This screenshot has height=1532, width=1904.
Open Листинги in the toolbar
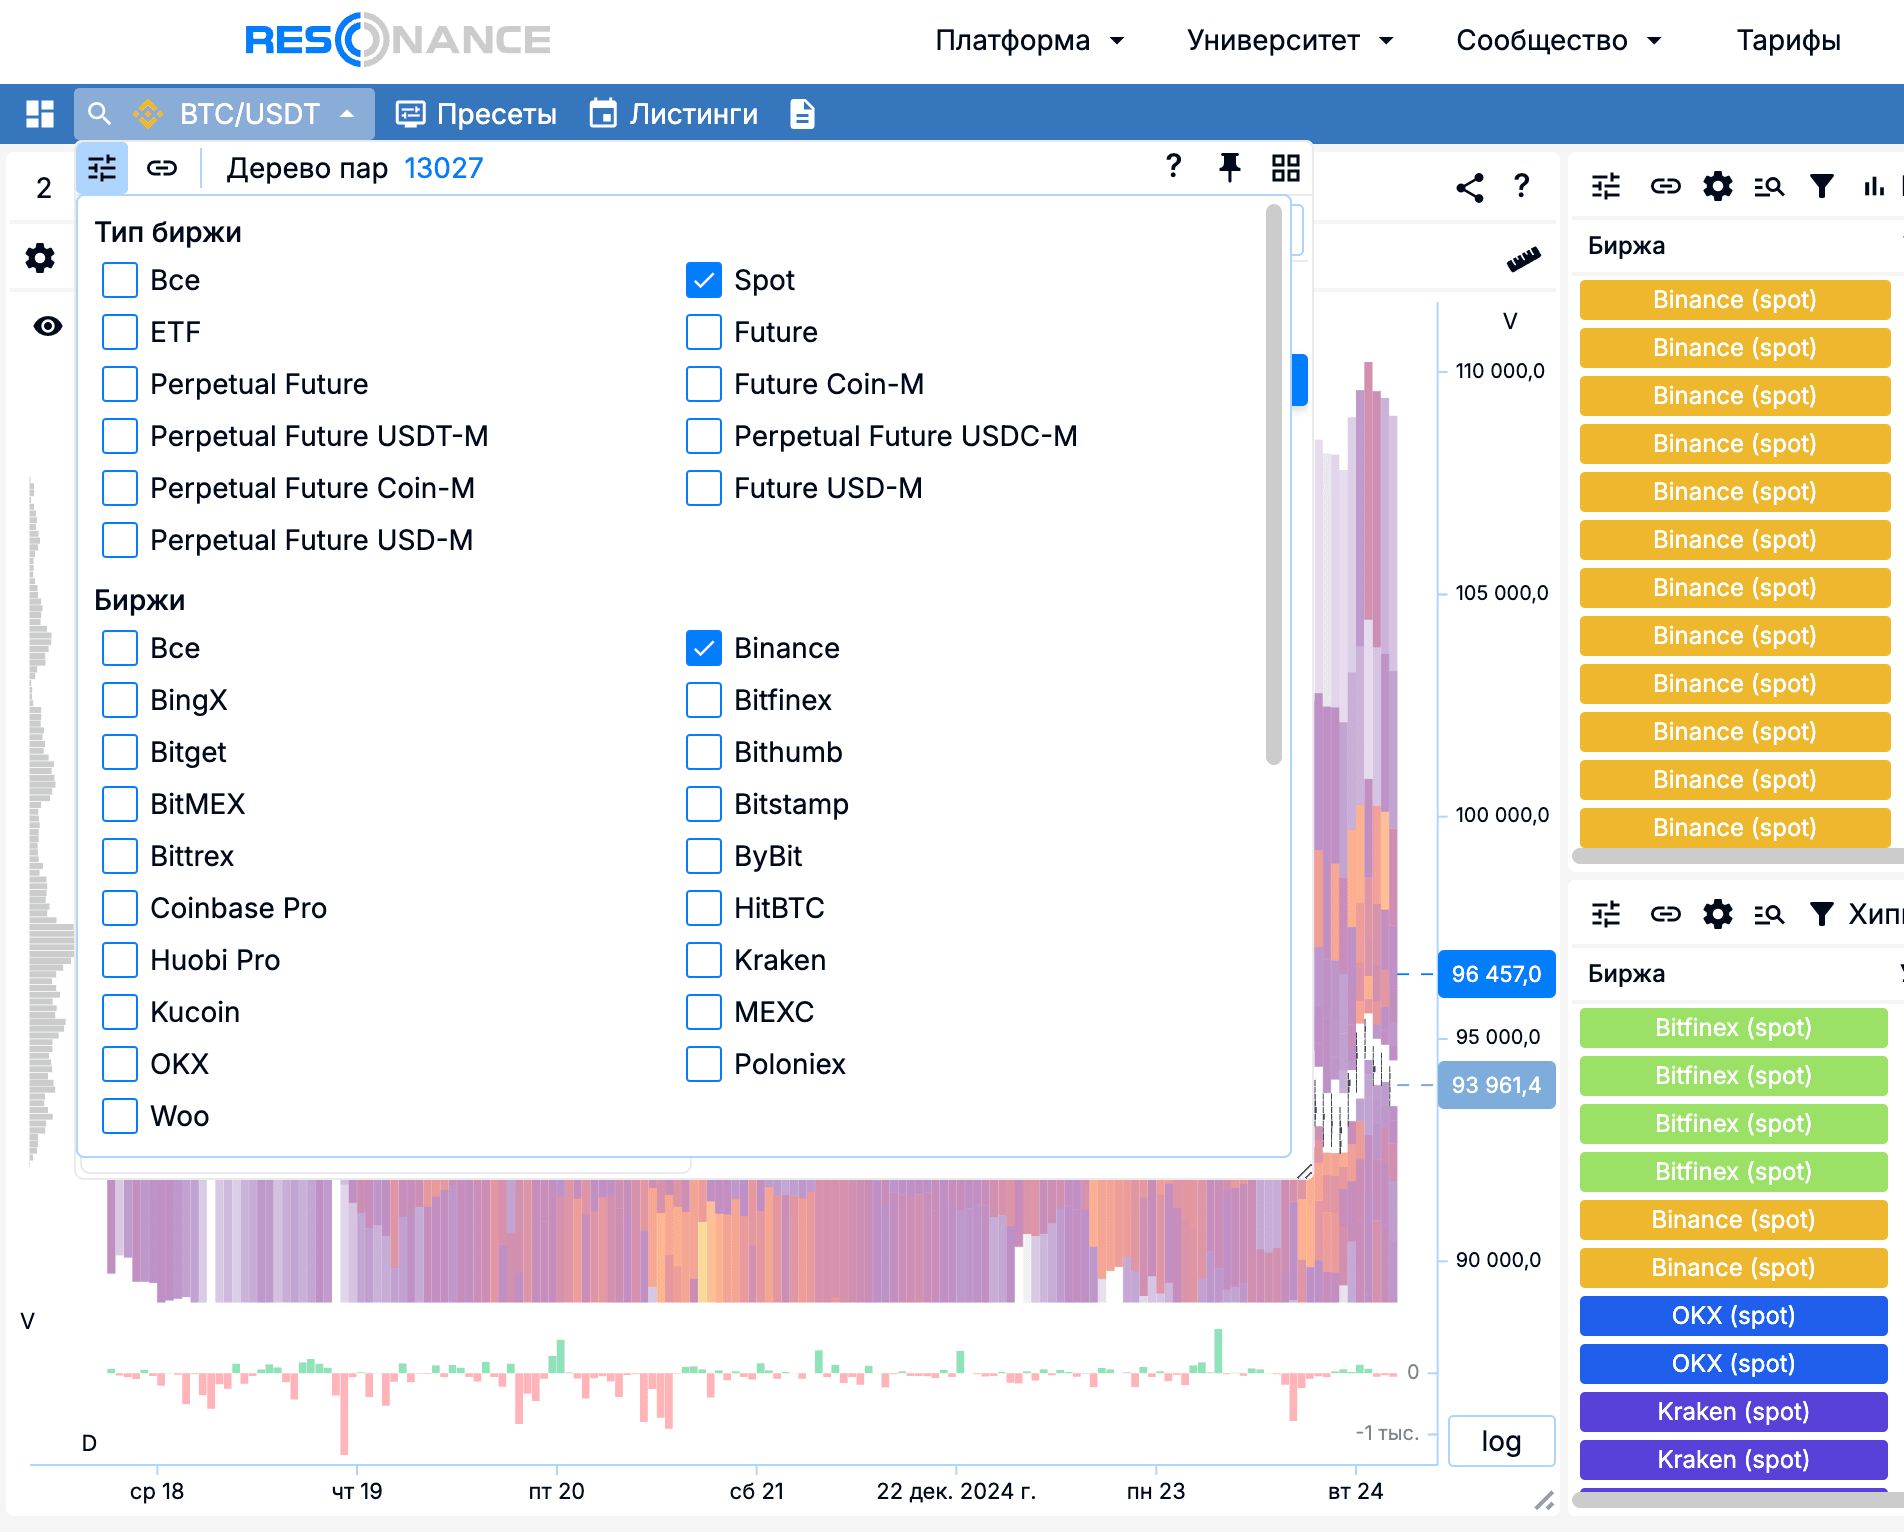pos(674,114)
